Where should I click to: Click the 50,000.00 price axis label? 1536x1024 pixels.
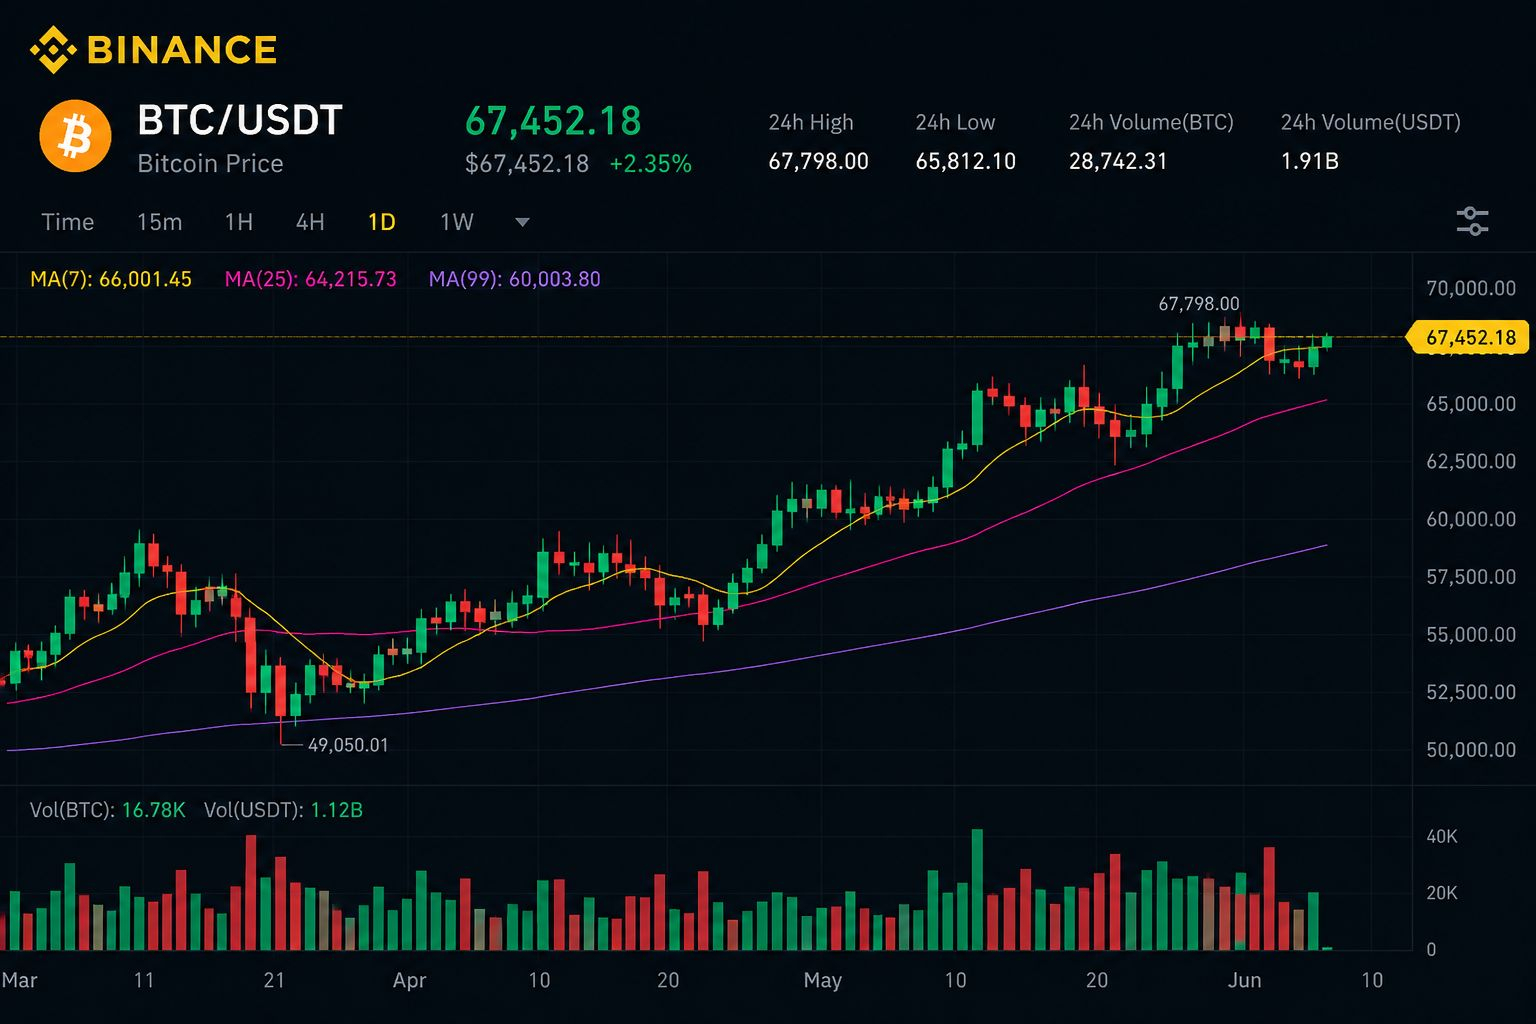[x=1471, y=749]
